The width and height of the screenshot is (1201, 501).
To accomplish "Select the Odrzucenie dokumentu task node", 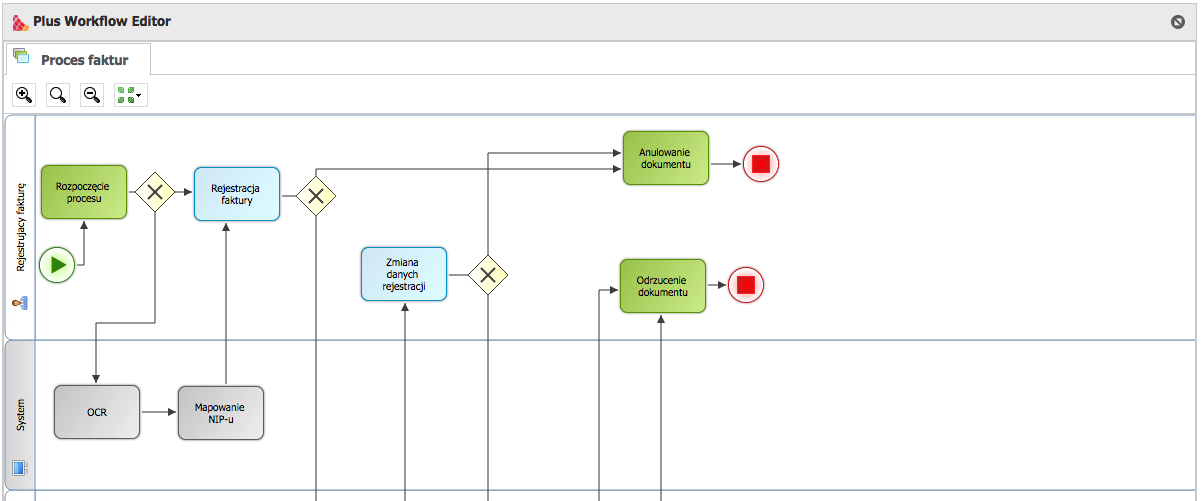I will click(x=663, y=286).
